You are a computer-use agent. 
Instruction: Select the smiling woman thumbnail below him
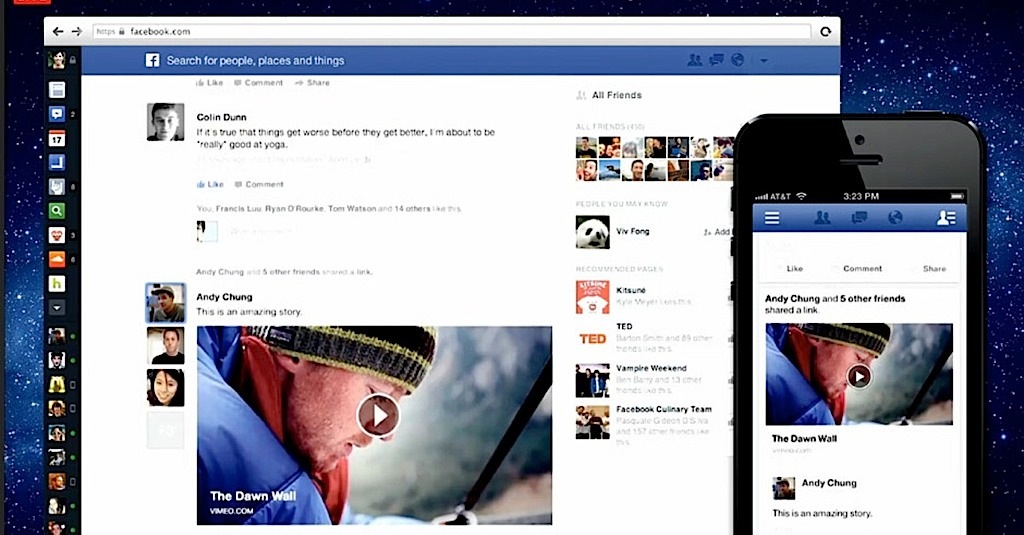tap(165, 388)
